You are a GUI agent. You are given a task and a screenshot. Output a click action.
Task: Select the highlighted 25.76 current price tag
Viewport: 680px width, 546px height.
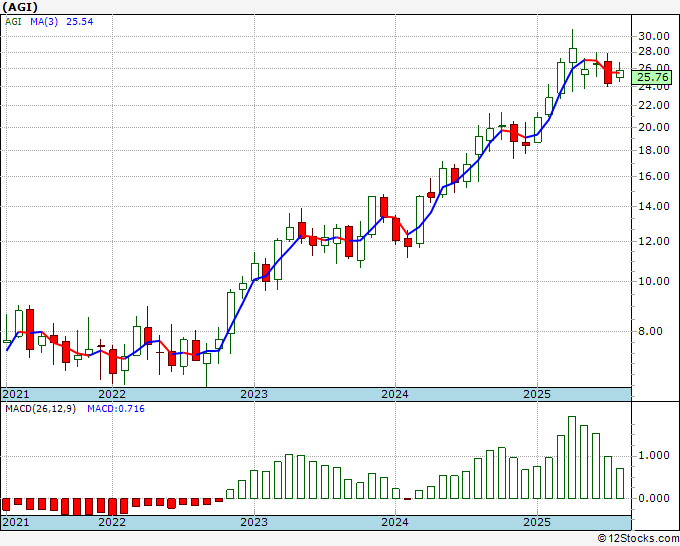pyautogui.click(x=652, y=77)
